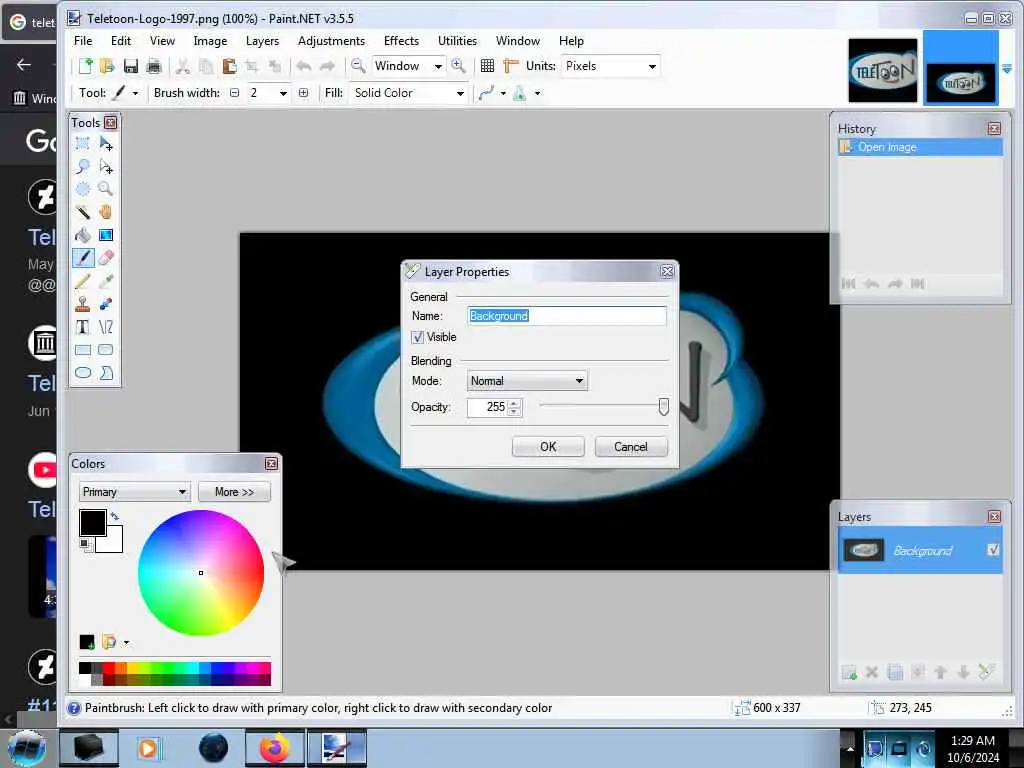1024x768 pixels.
Task: Select the Ellipse shape tool
Action: pos(83,373)
